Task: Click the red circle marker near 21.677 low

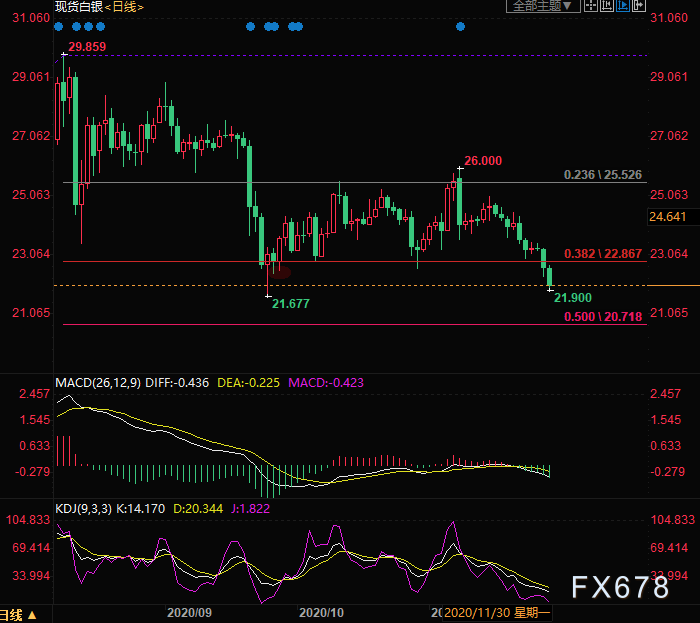Action: tap(279, 270)
